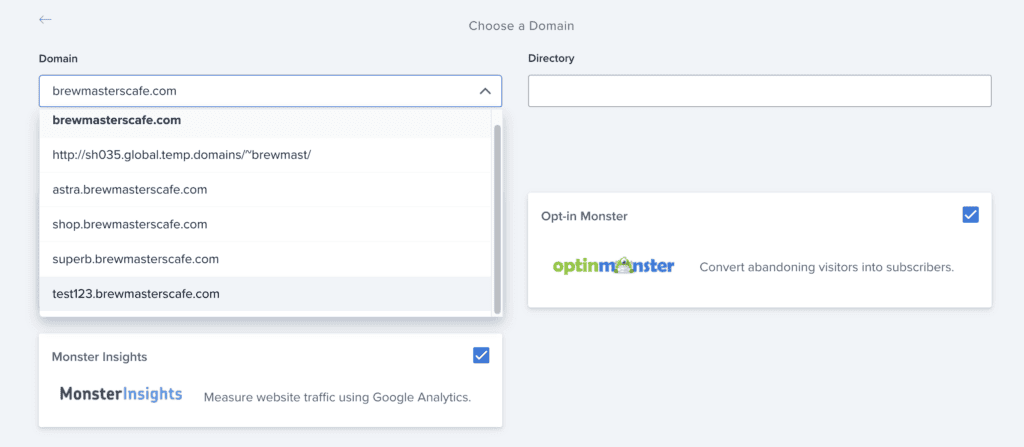
Task: Choose test123.brewmasterscafe.com option
Action: (x=266, y=293)
